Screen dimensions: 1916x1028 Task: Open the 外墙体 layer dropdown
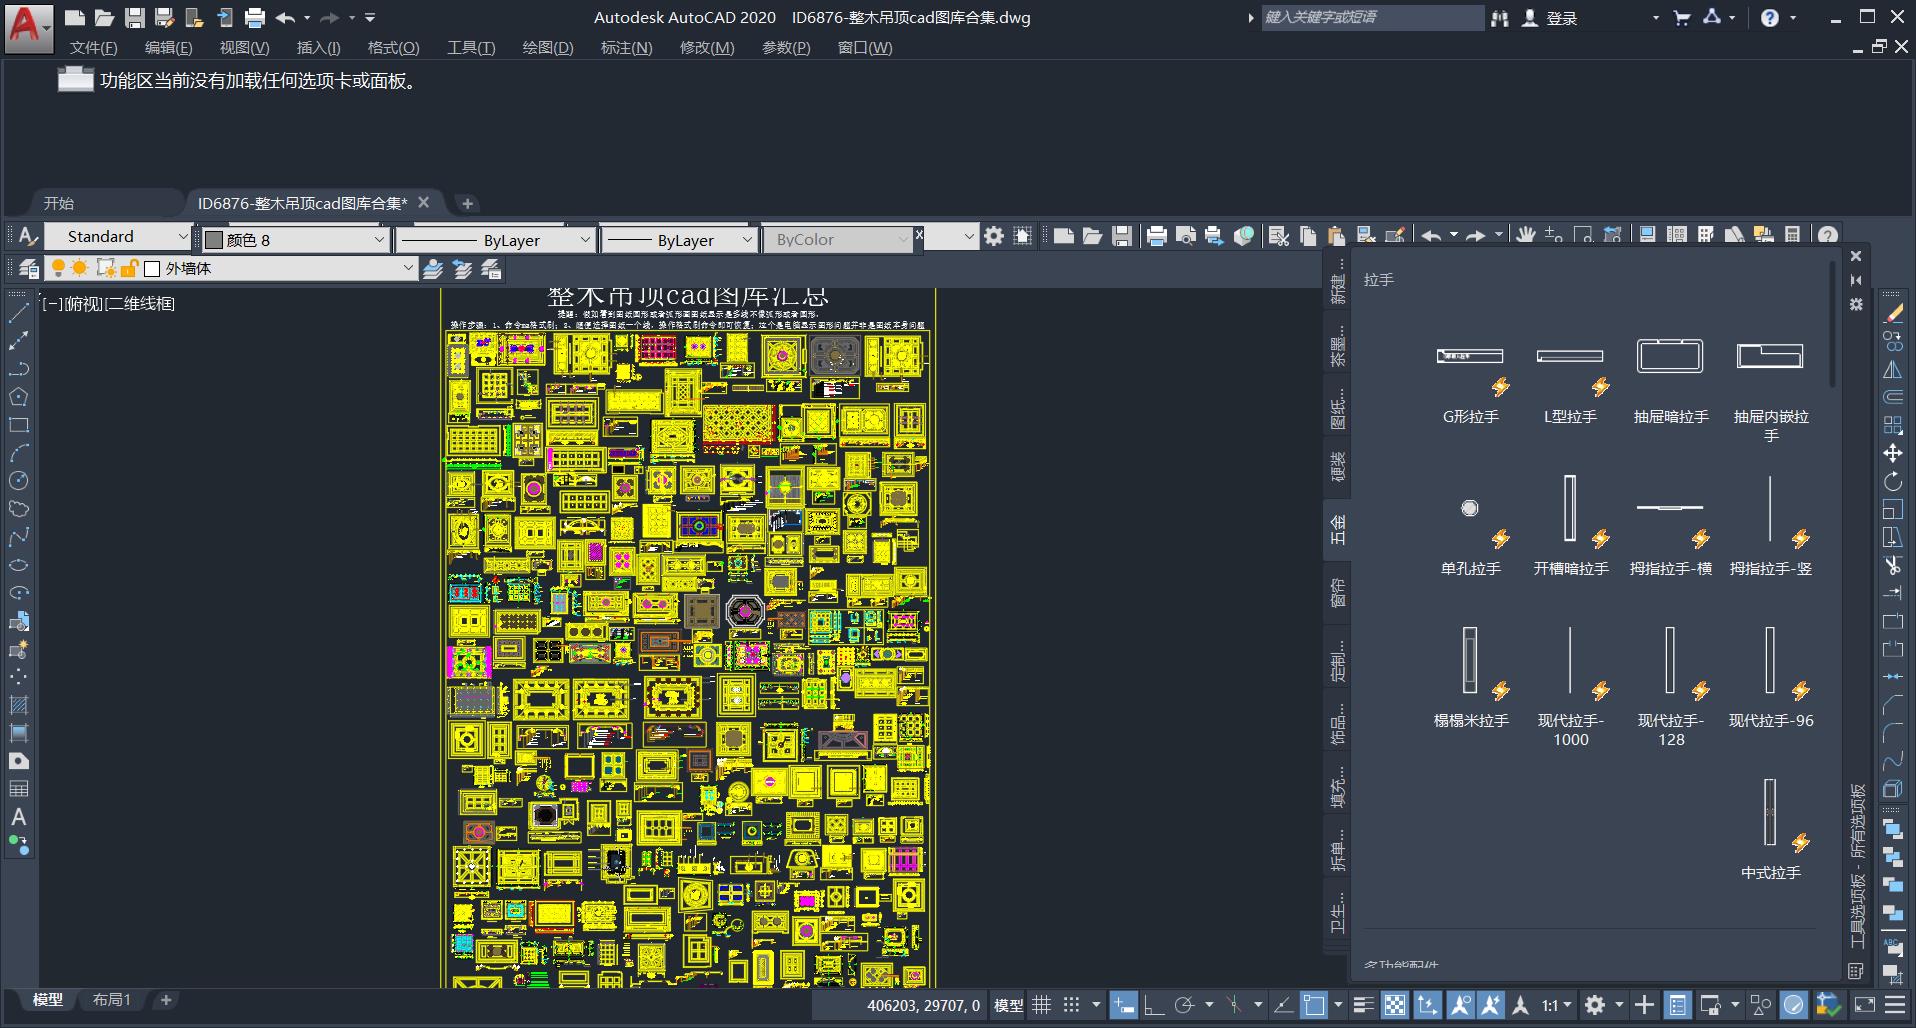(407, 268)
